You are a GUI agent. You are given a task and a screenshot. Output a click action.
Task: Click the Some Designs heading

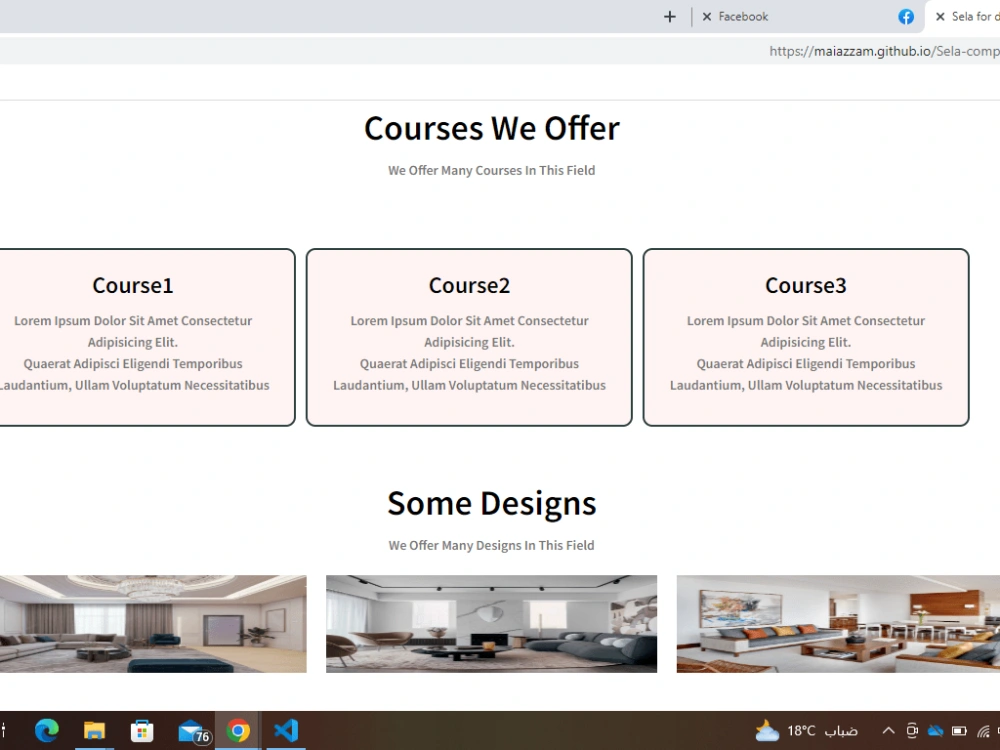coord(492,503)
